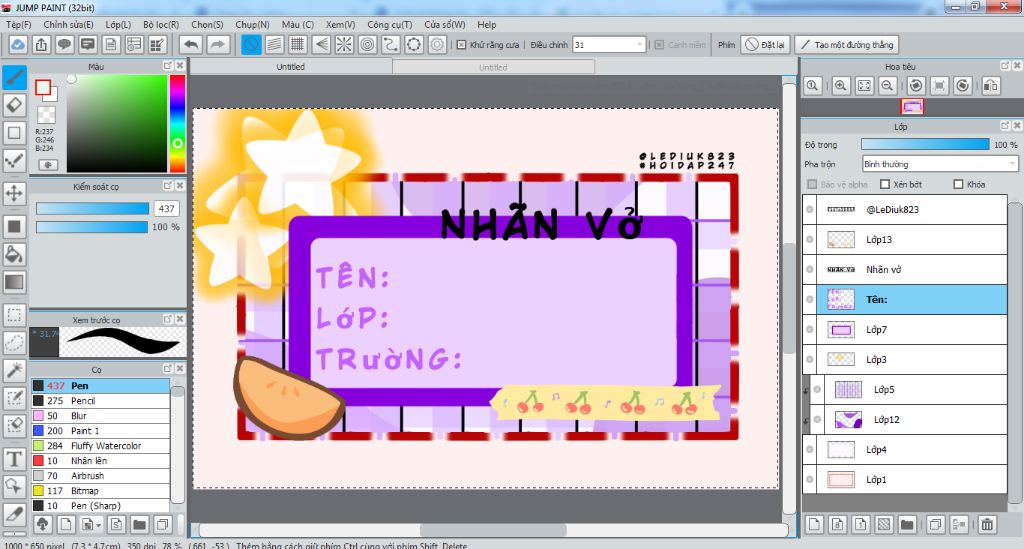Image resolution: width=1024 pixels, height=549 pixels.
Task: Open the Chỉnh sửa(E) menu
Action: point(68,24)
